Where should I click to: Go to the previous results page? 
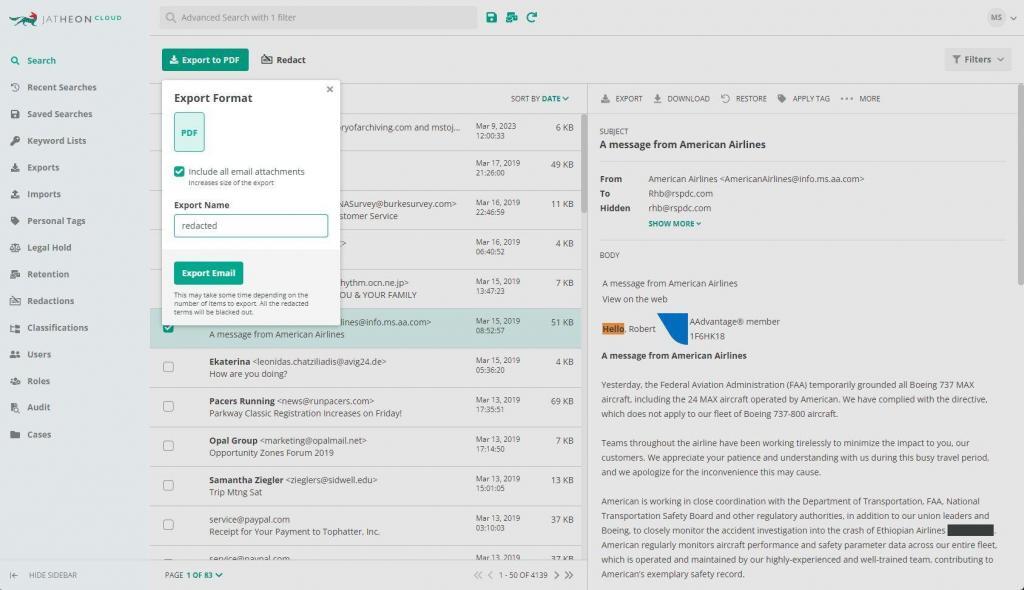pyautogui.click(x=490, y=575)
